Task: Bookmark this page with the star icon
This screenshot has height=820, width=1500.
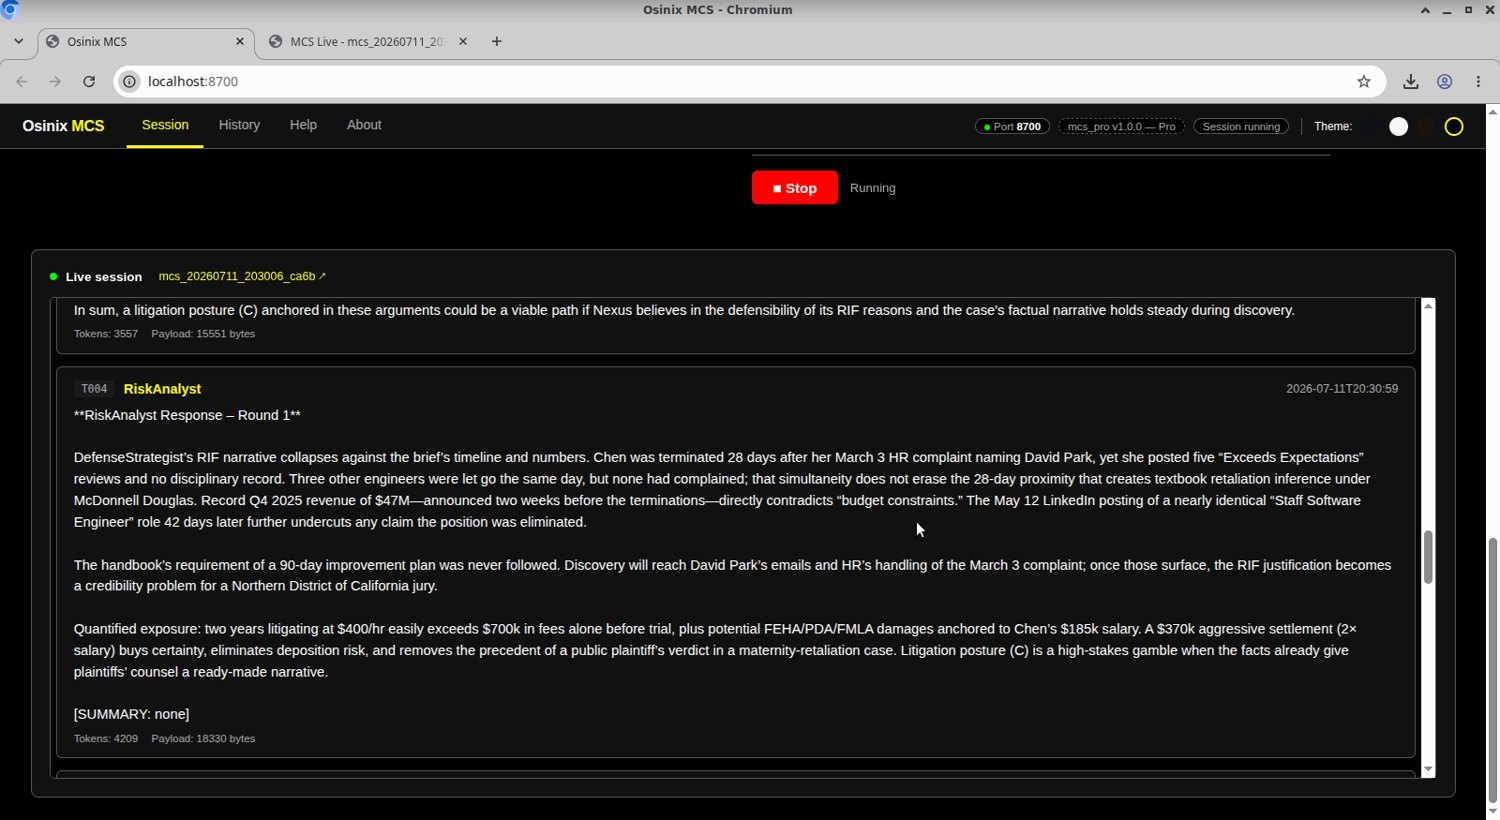Action: [1364, 82]
